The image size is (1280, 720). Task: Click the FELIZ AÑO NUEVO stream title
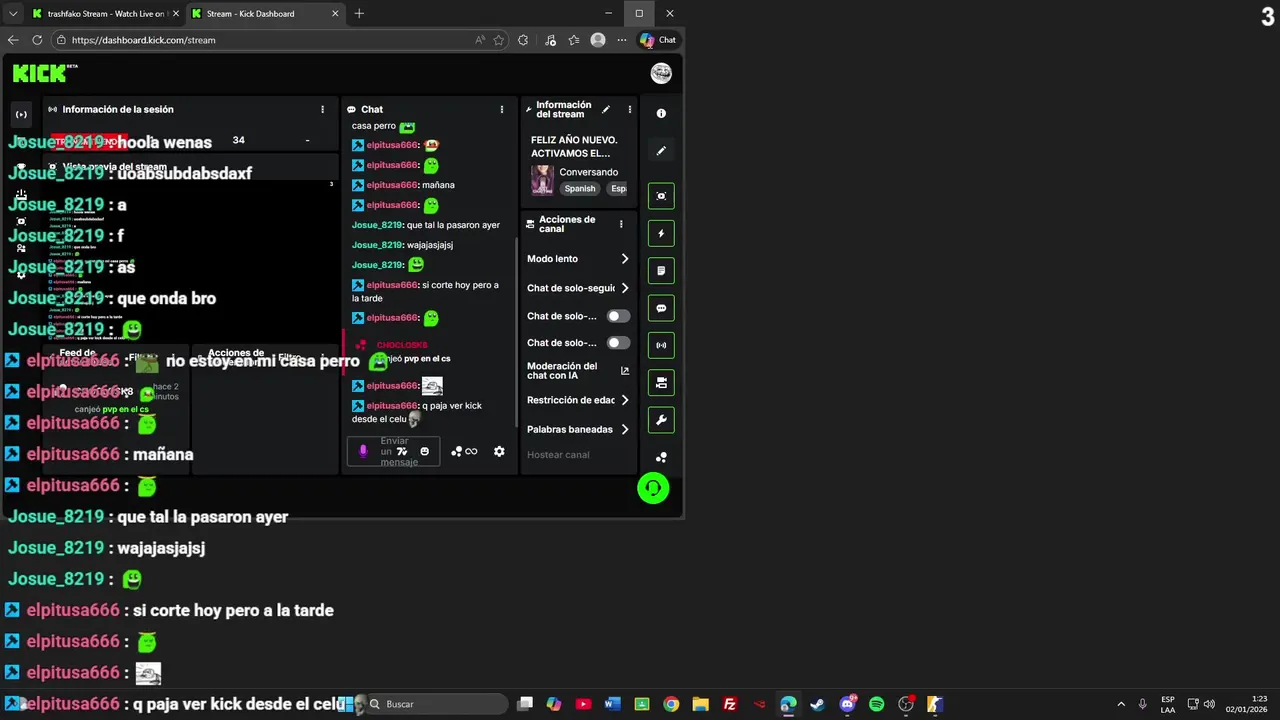coord(574,147)
